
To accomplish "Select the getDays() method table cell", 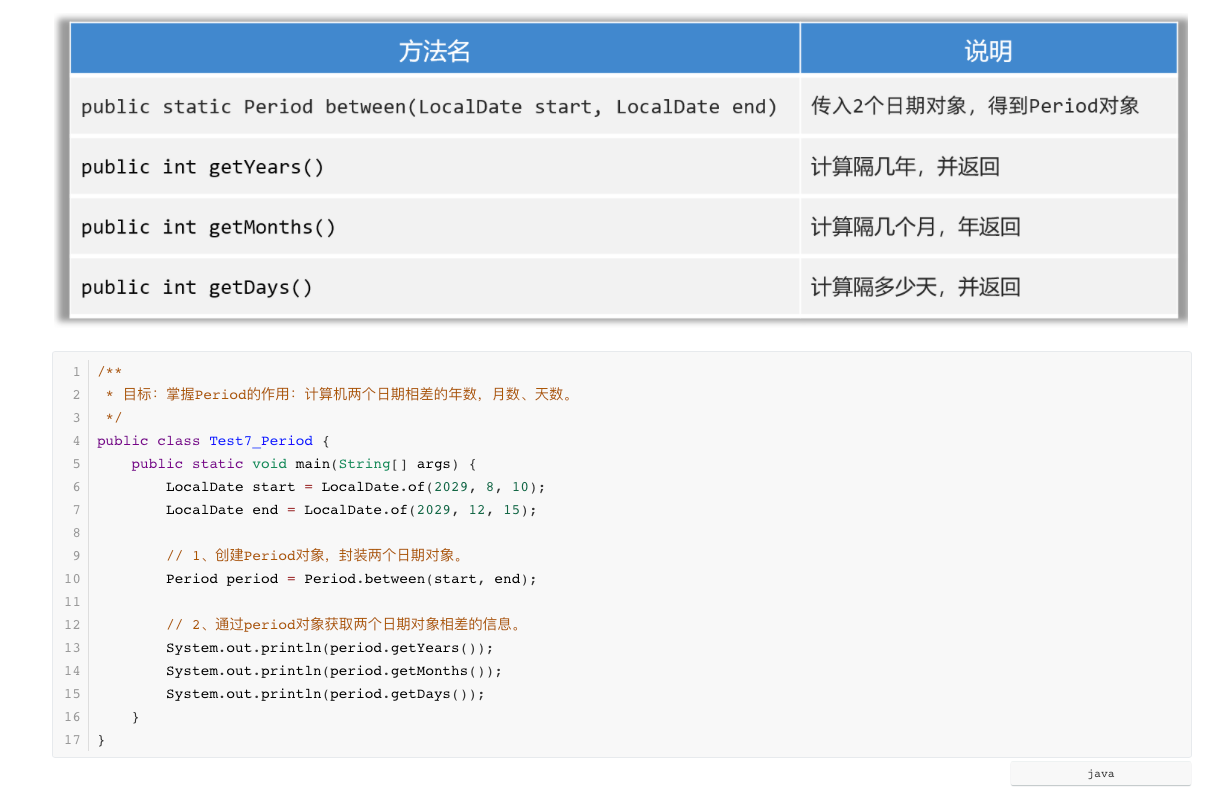I will [197, 288].
